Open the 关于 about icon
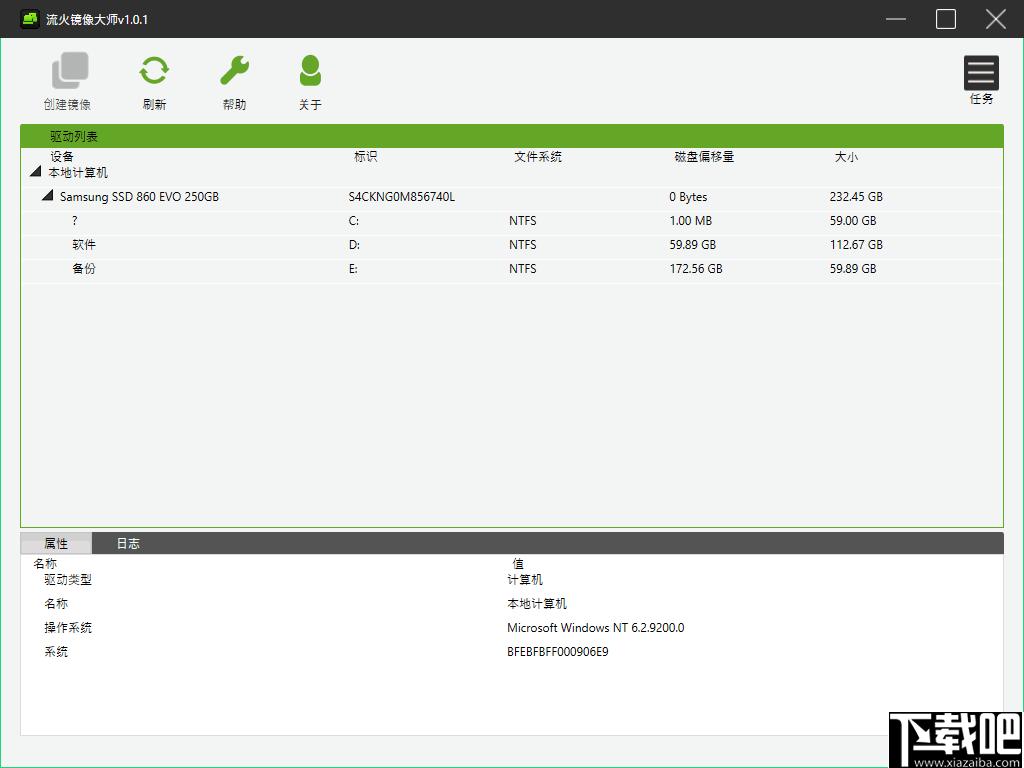1024x768 pixels. pos(310,71)
